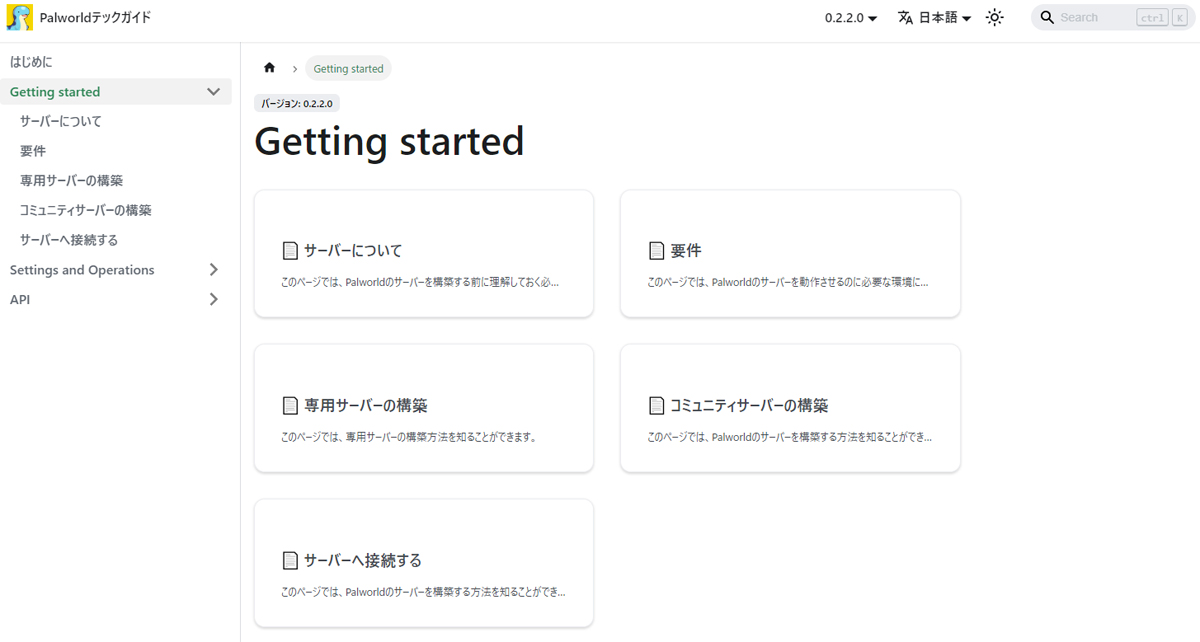Click the search magnifier icon
Screen dimensions: 1200x642
point(1047,18)
